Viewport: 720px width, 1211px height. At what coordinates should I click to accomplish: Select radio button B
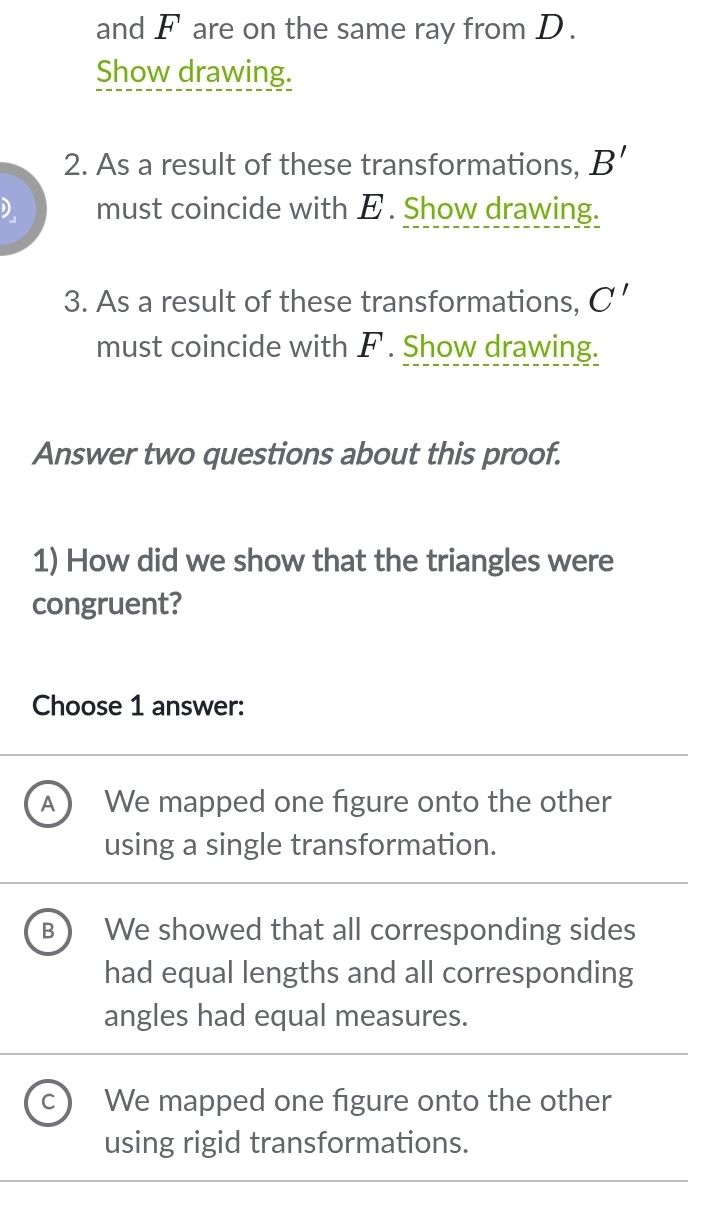pos(48,930)
